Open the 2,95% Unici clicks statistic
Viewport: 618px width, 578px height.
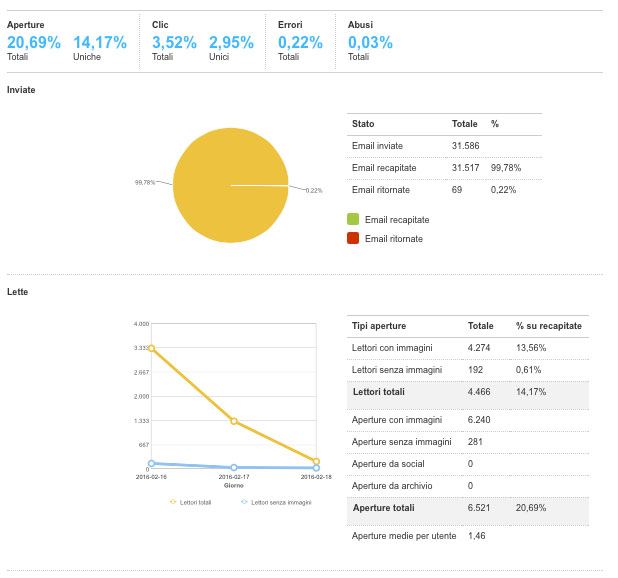[x=231, y=42]
